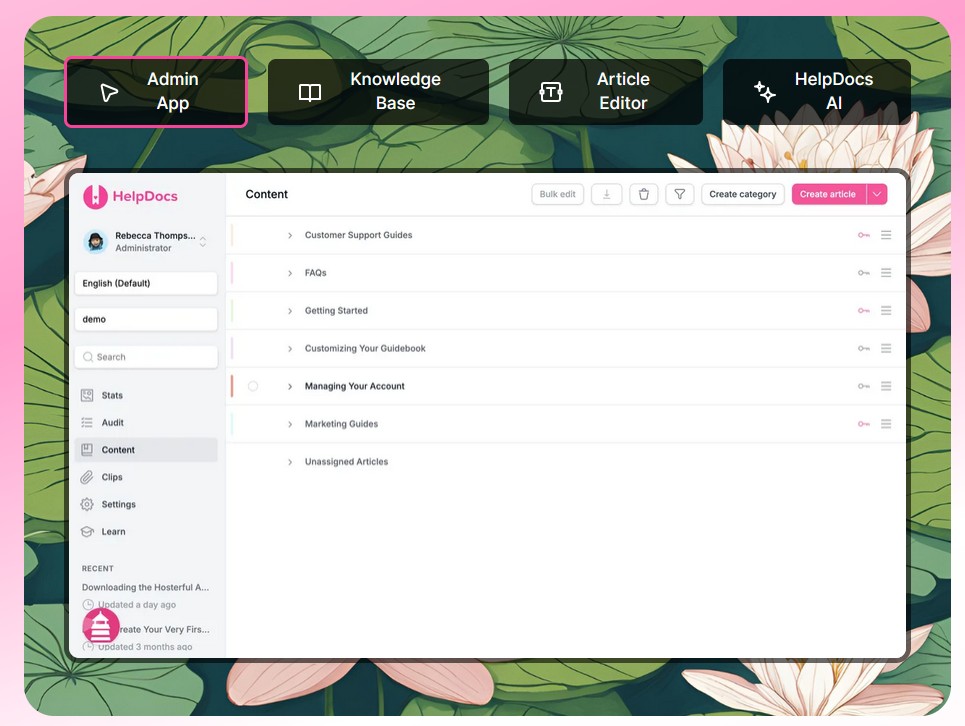Click the Stats sidebar icon
Screen dimensions: 965x726
point(87,395)
